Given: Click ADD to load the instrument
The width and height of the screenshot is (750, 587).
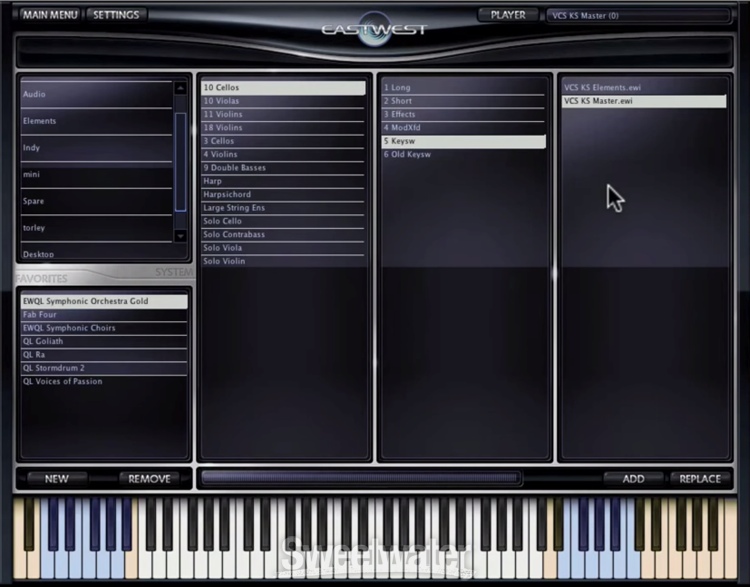Looking at the screenshot, I should (x=633, y=479).
